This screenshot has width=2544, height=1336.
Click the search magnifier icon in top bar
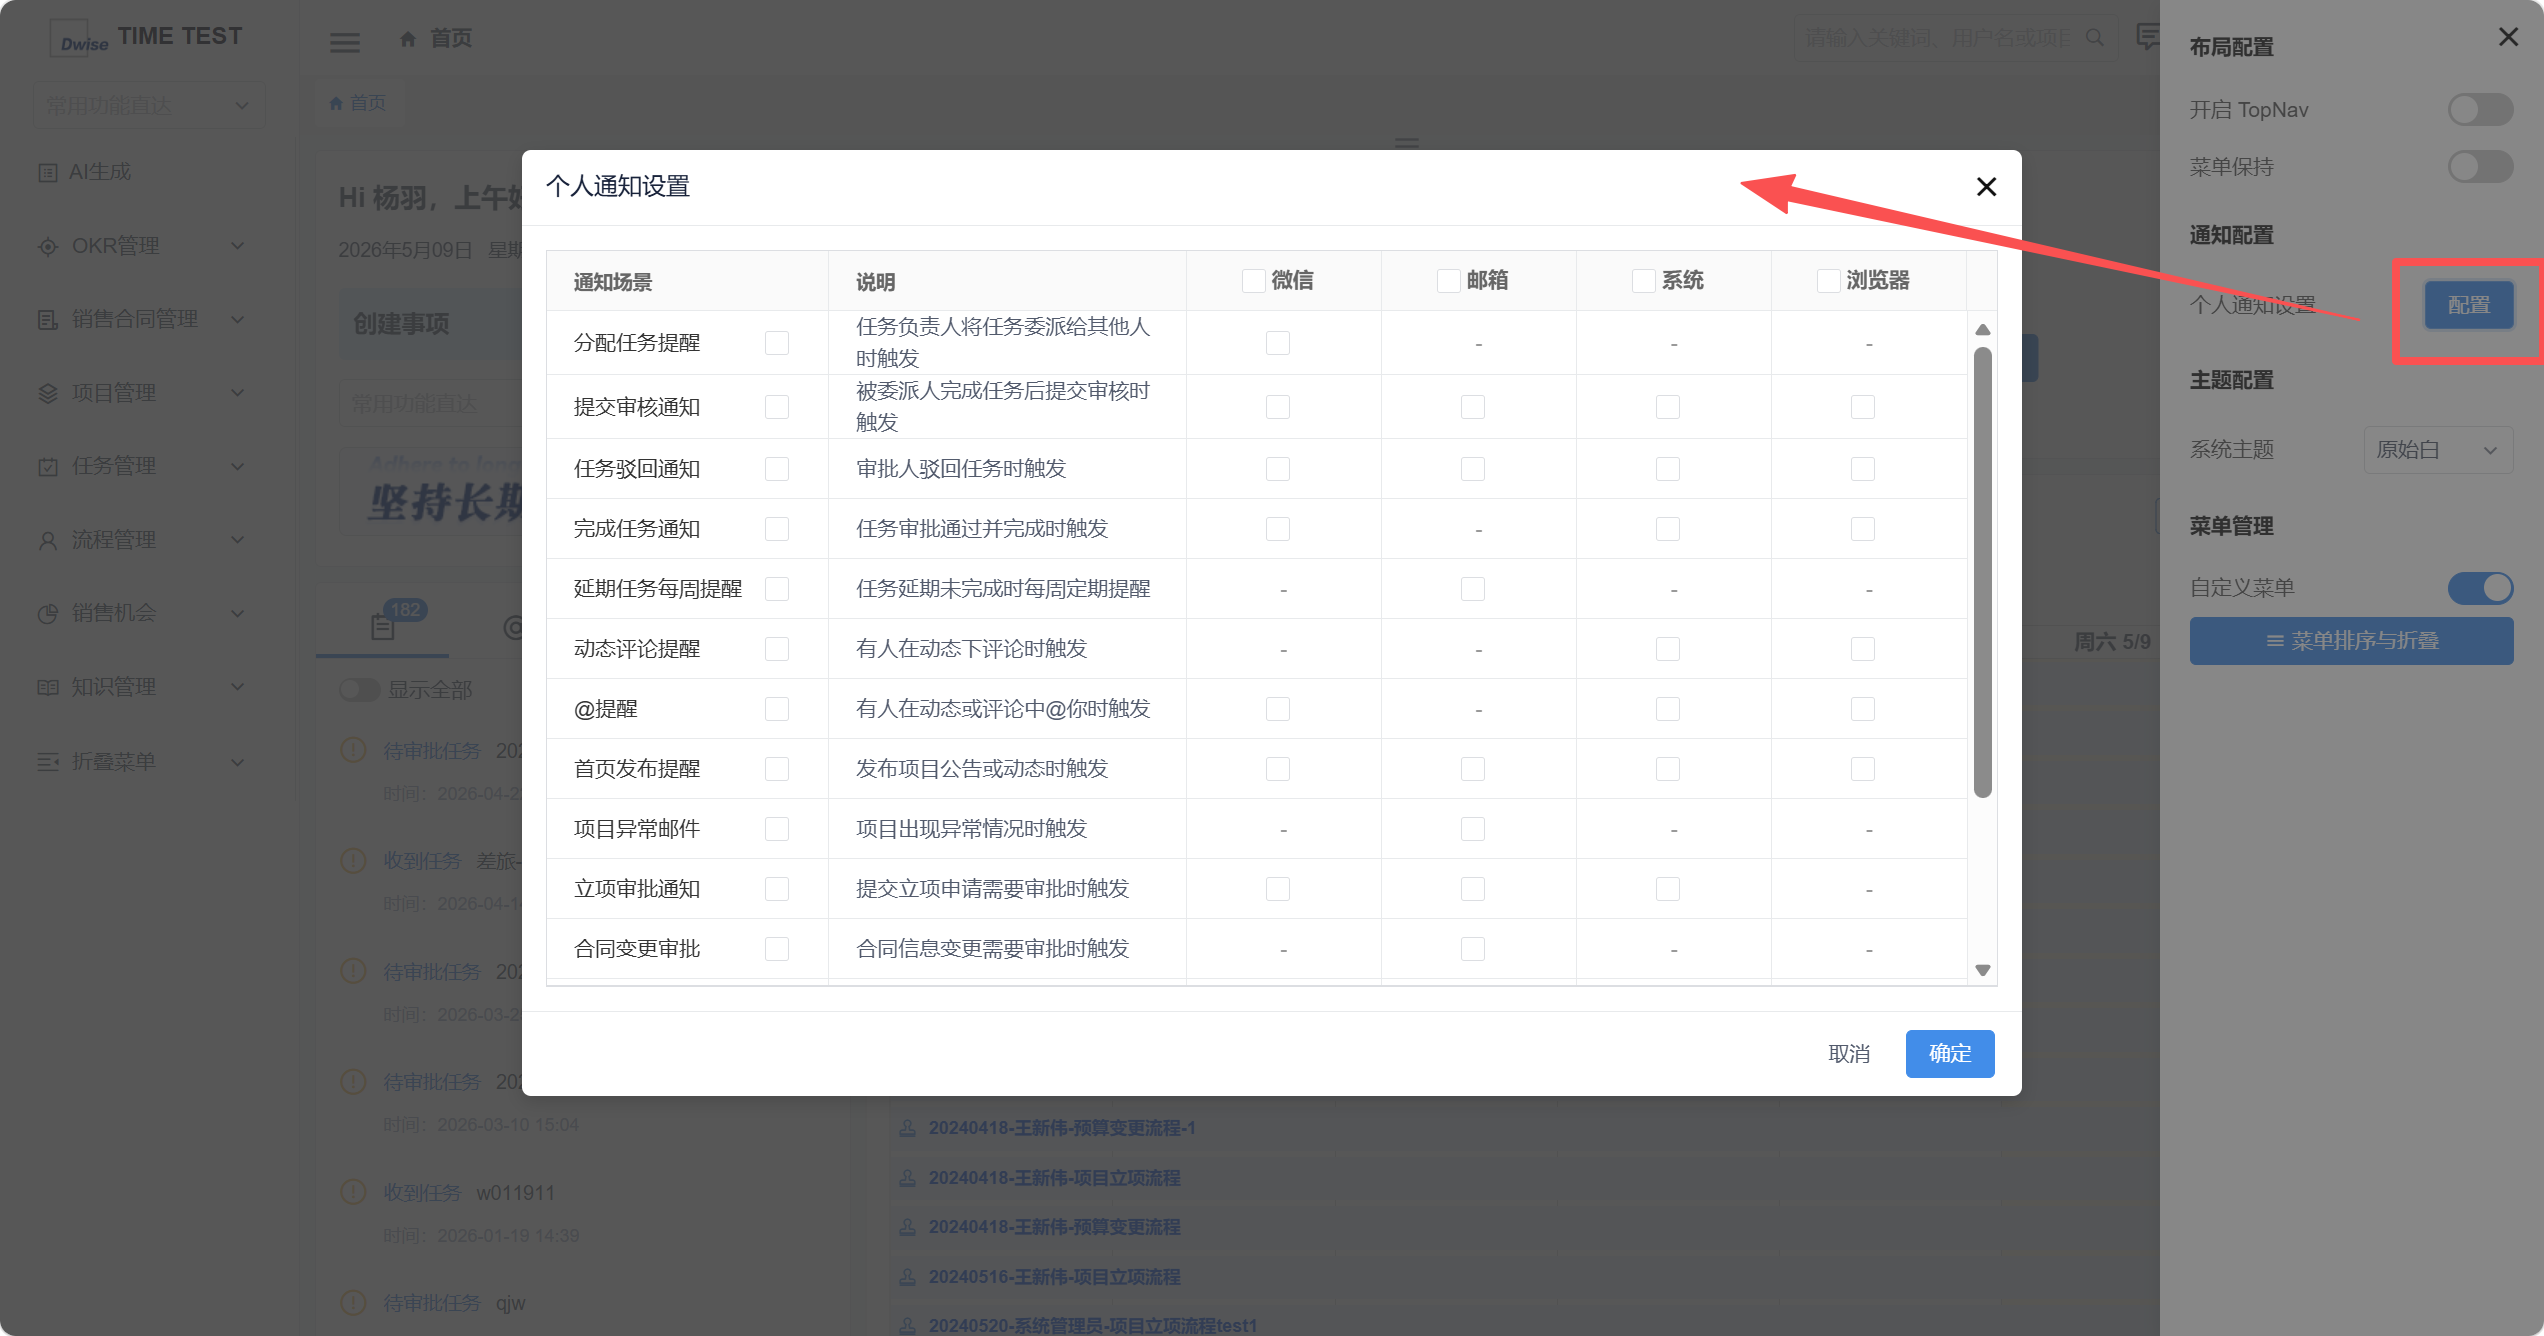point(2094,38)
